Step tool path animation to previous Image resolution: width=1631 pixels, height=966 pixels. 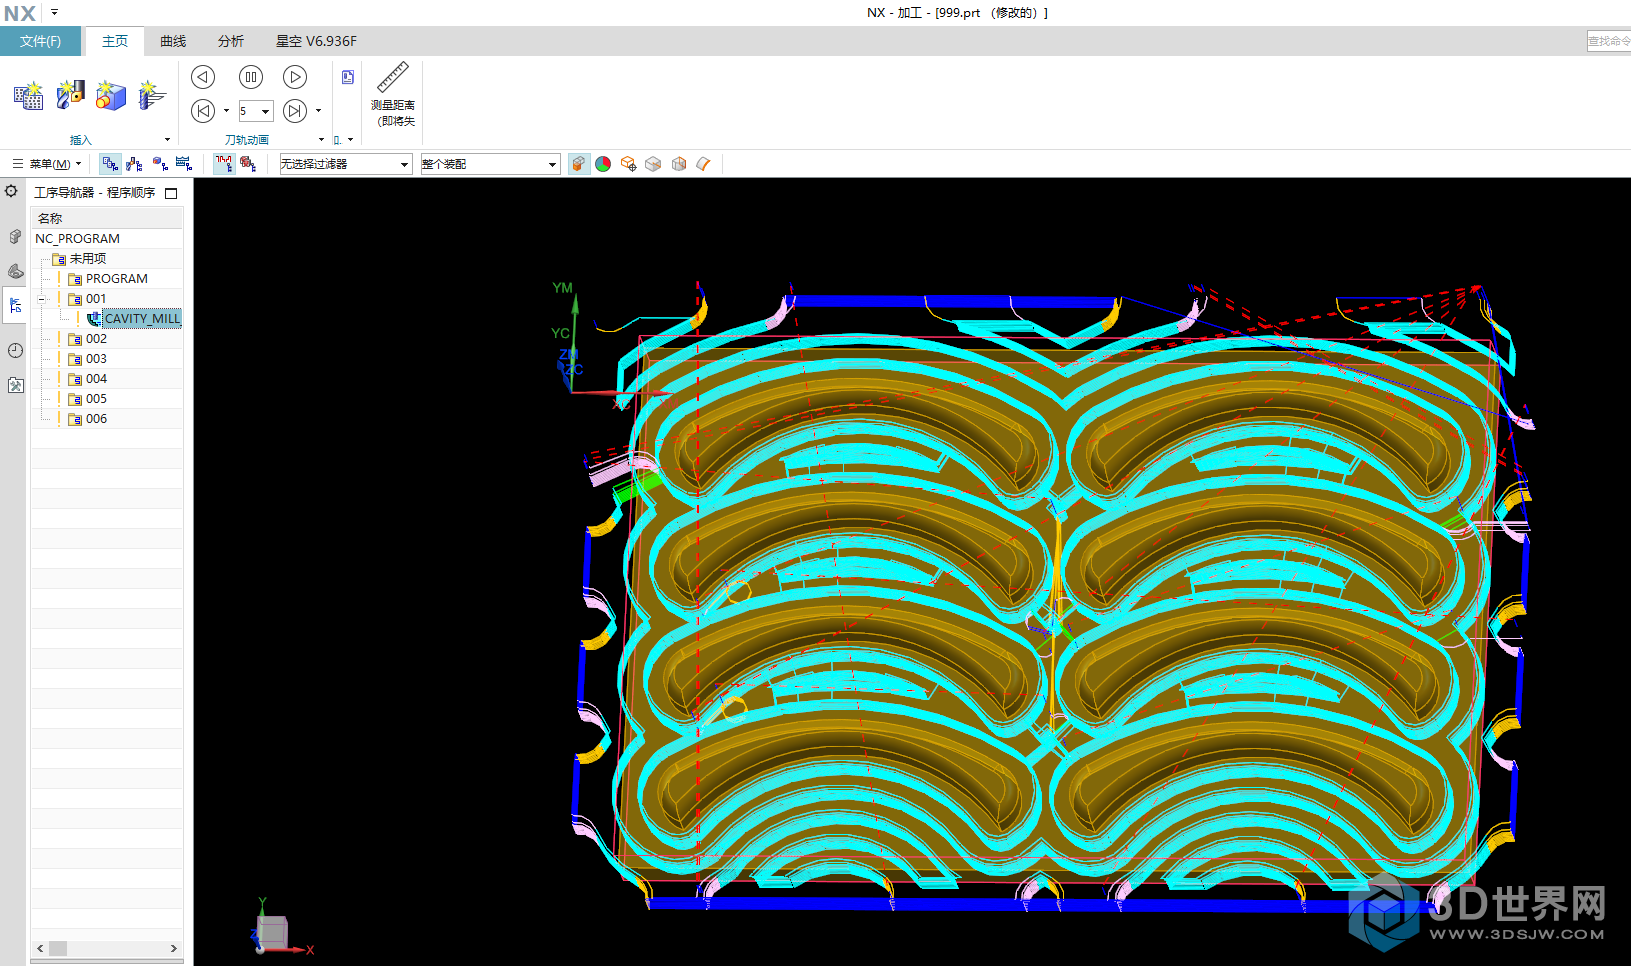(203, 111)
